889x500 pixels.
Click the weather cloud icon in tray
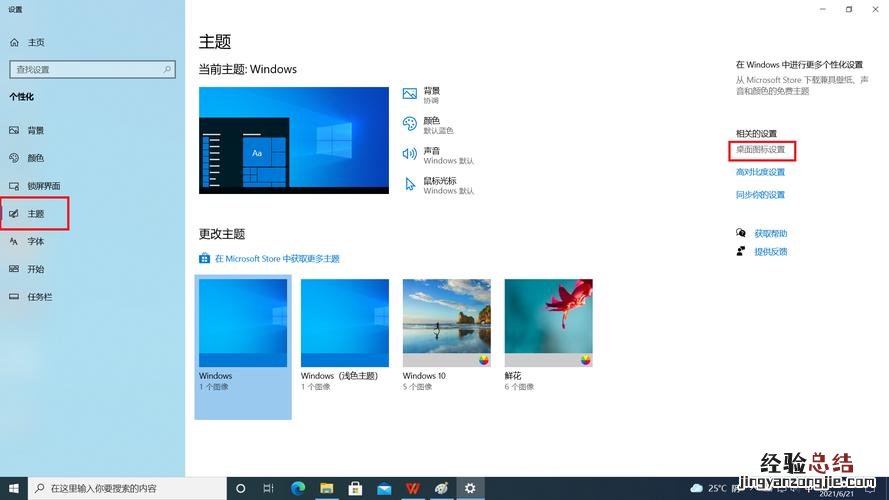[x=697, y=488]
